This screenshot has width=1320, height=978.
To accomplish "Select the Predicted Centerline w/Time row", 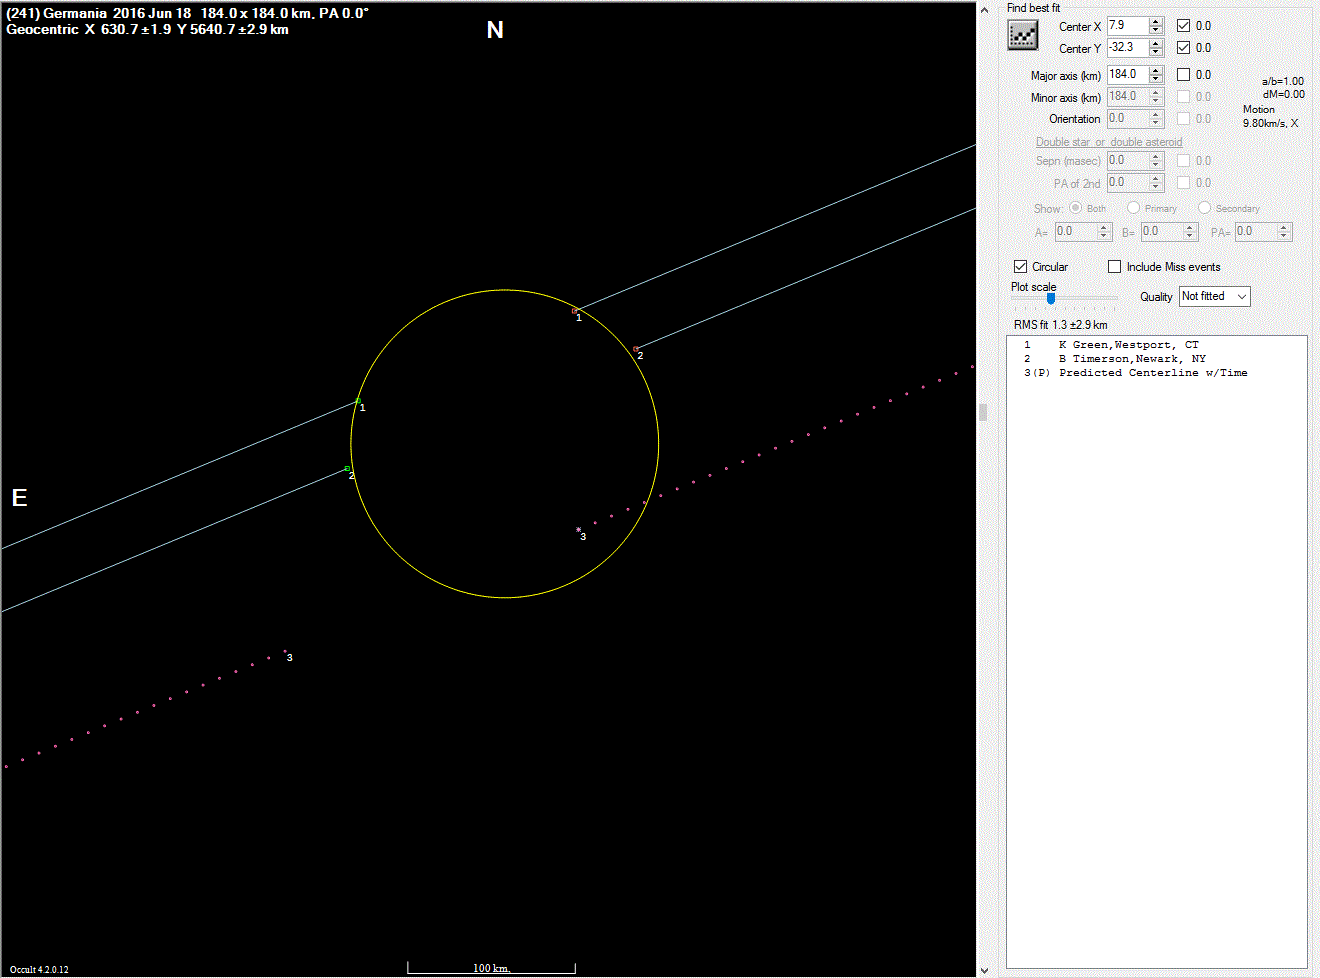I will pos(1156,373).
